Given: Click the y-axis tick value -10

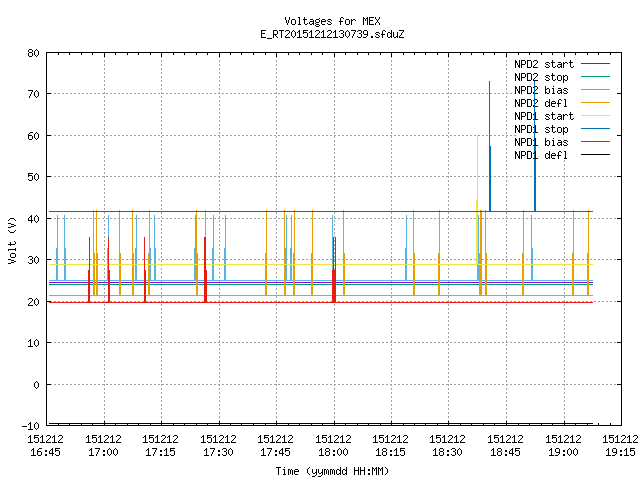Looking at the screenshot, I should tap(31, 426).
